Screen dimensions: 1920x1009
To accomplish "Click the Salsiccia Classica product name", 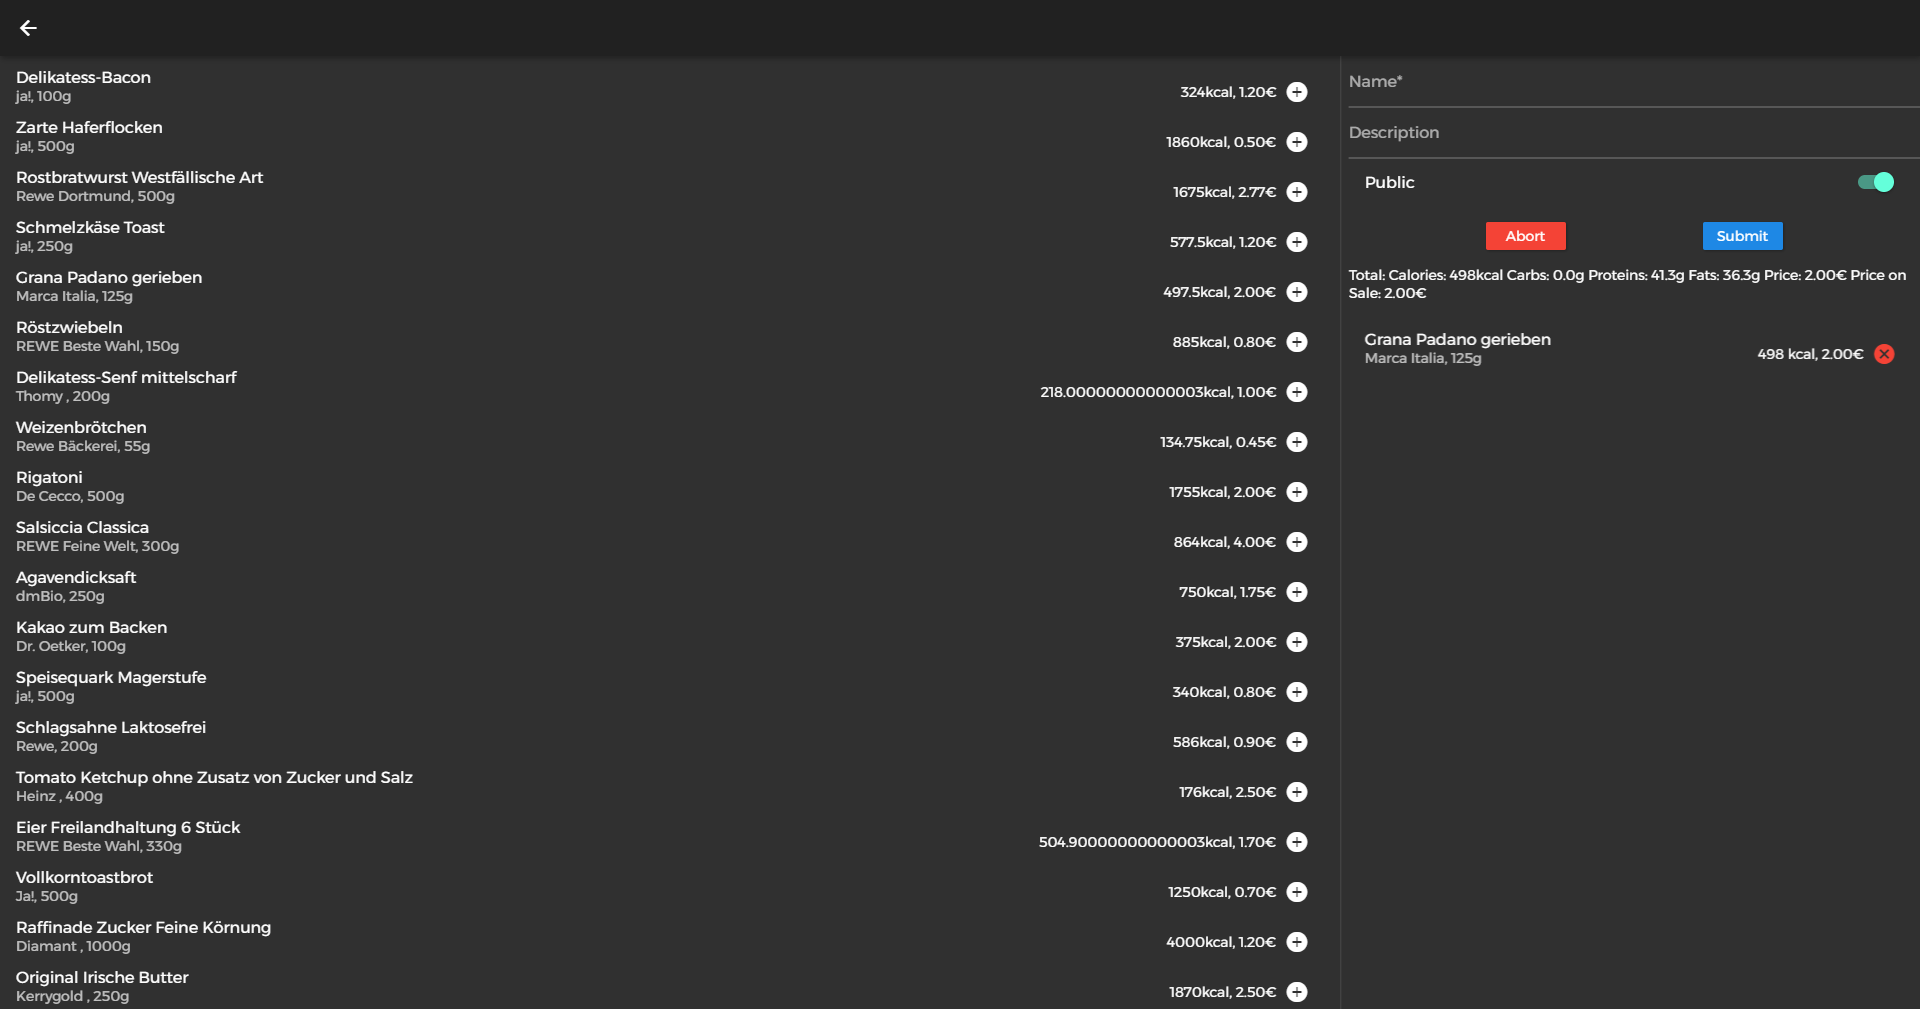I will (x=82, y=527).
